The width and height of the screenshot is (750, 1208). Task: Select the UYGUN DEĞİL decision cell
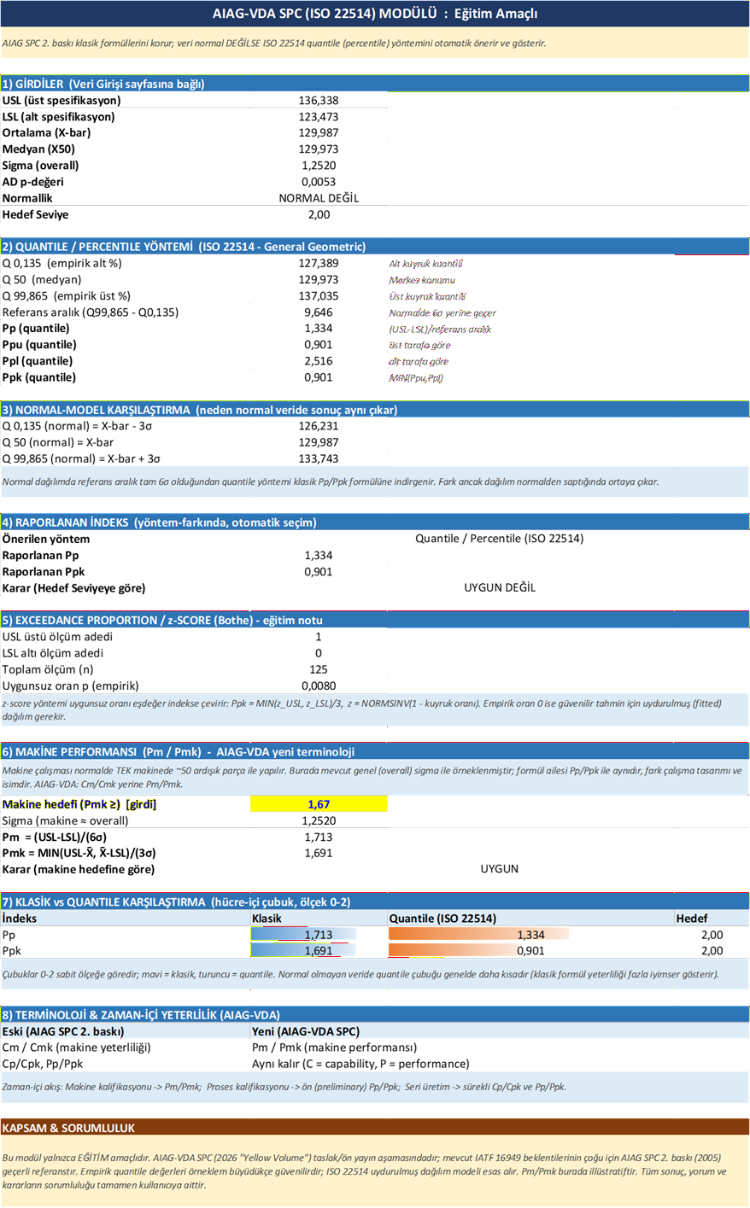(499, 587)
